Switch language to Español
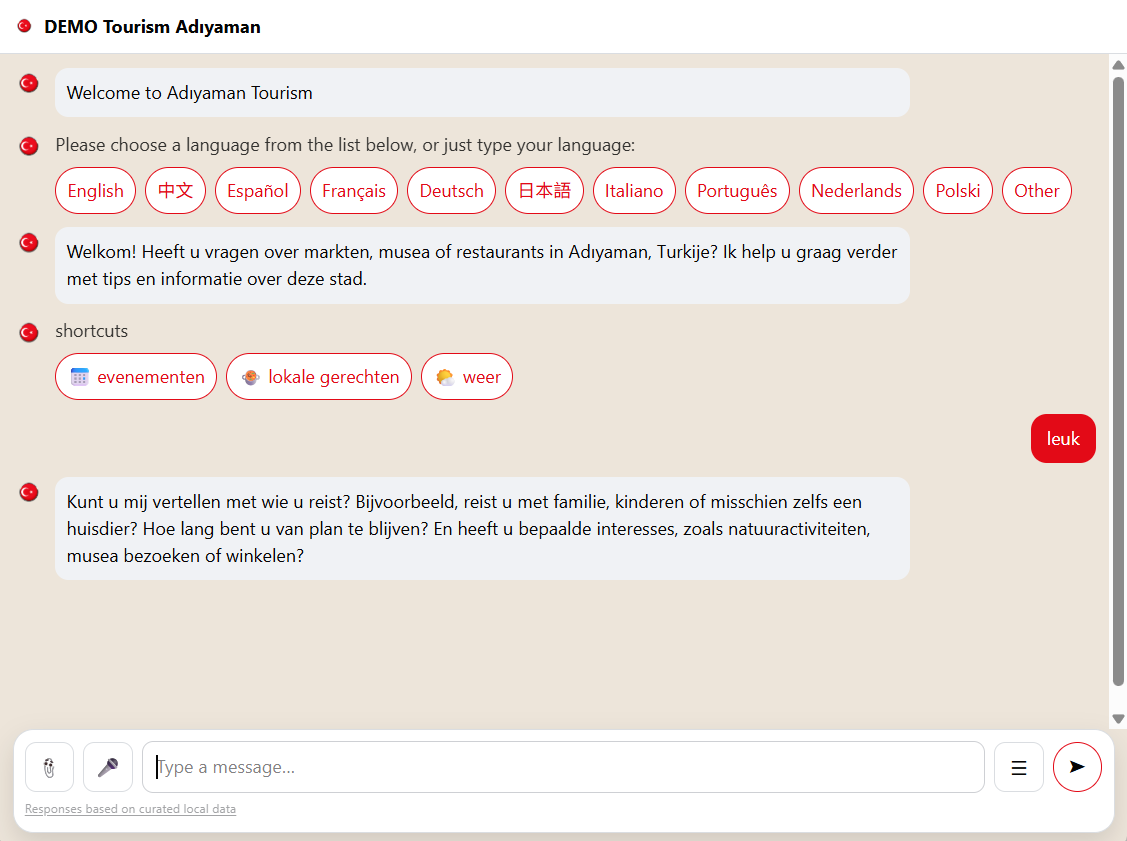Image resolution: width=1127 pixels, height=841 pixels. (258, 191)
